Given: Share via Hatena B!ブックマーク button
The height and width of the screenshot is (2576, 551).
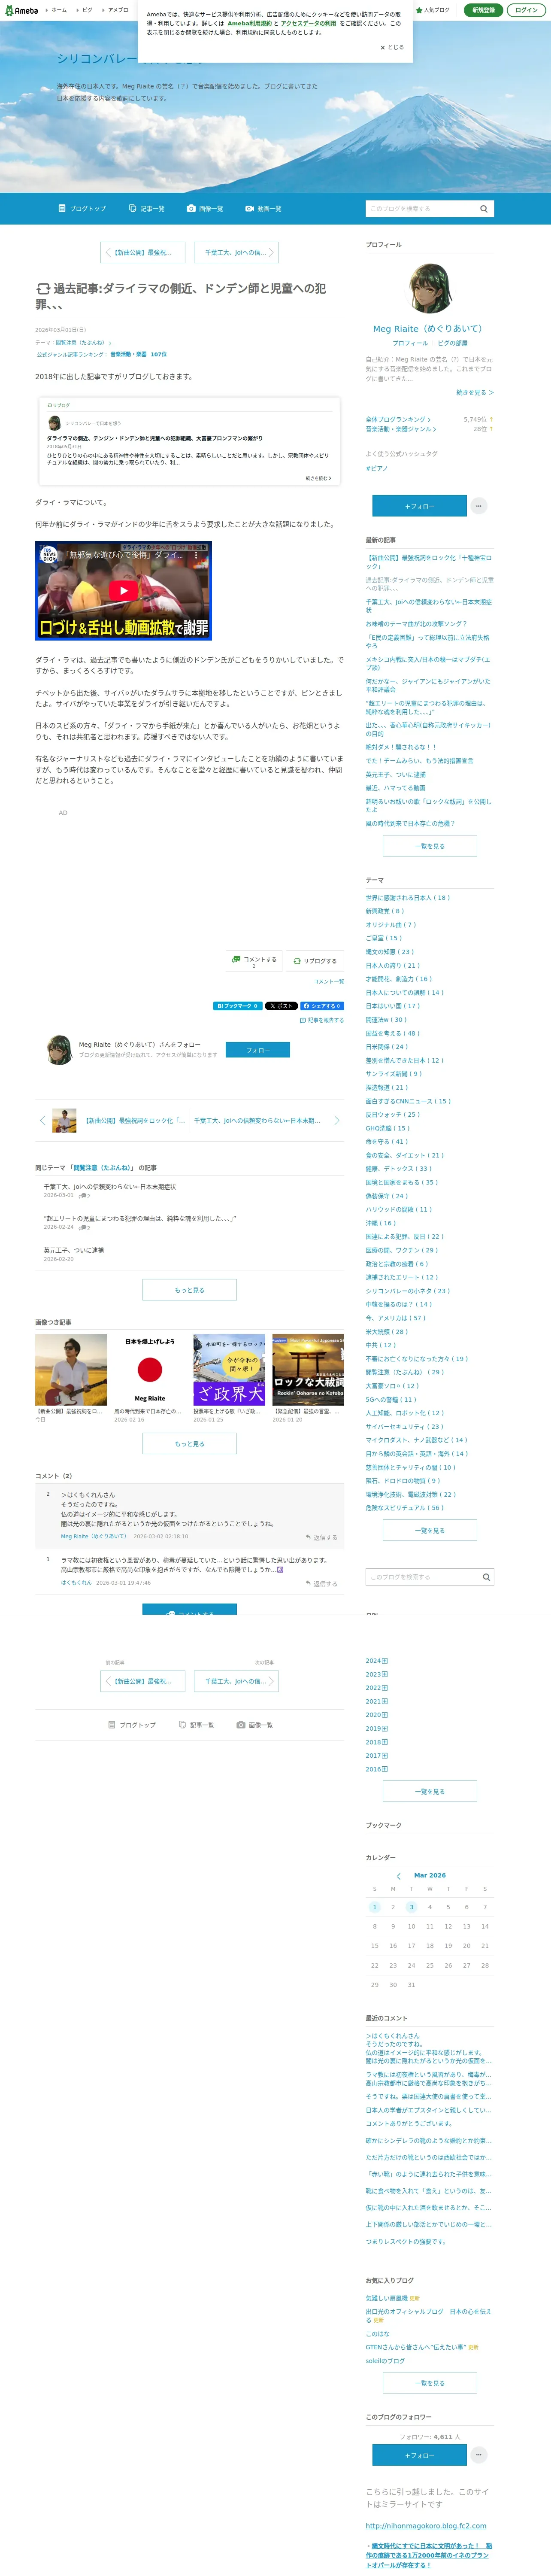Looking at the screenshot, I should [238, 1006].
